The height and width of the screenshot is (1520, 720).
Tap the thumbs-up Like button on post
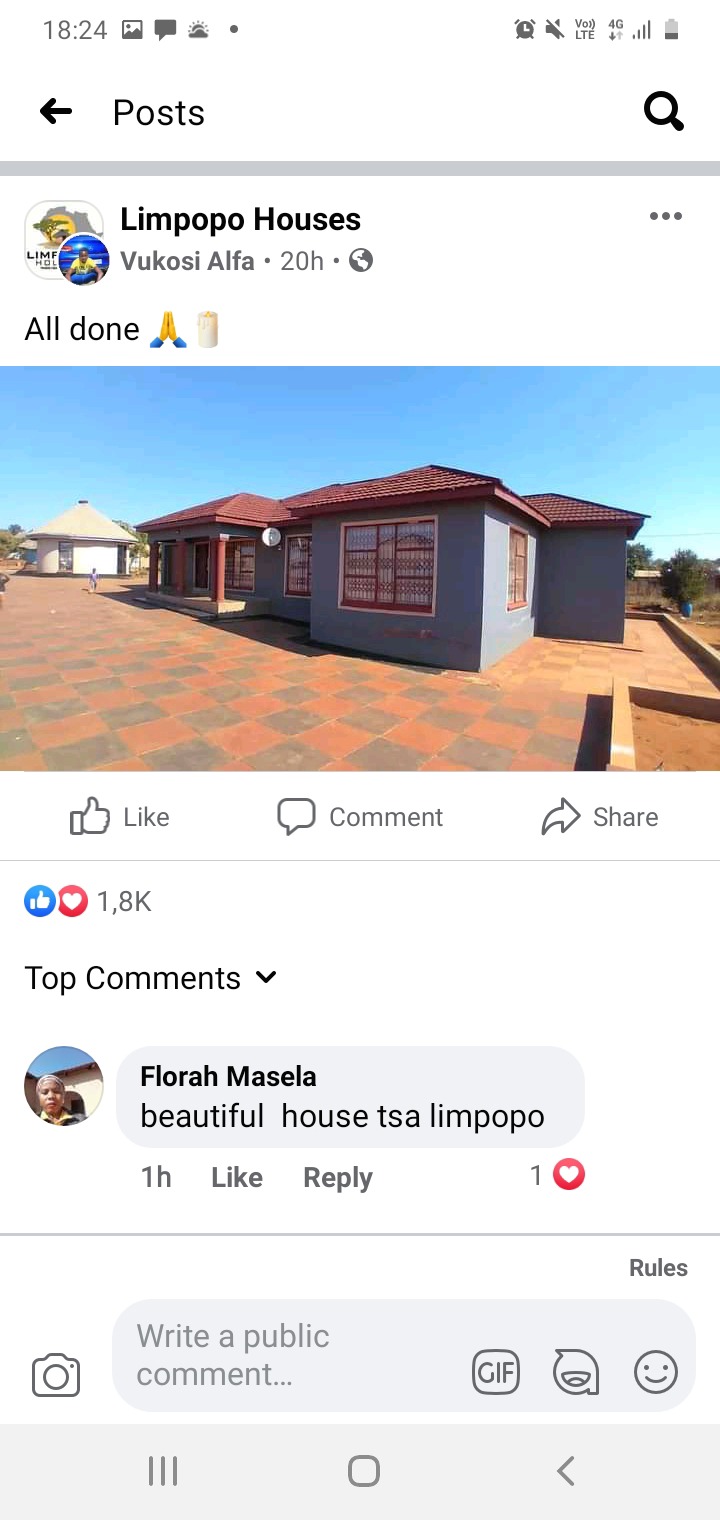[119, 817]
